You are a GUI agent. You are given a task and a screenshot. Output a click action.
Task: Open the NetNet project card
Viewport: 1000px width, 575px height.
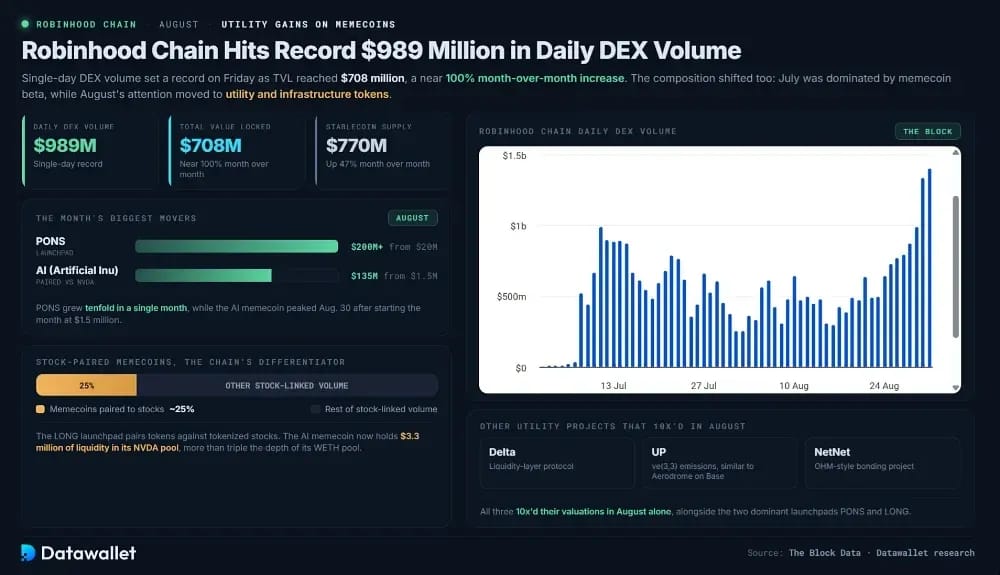883,463
